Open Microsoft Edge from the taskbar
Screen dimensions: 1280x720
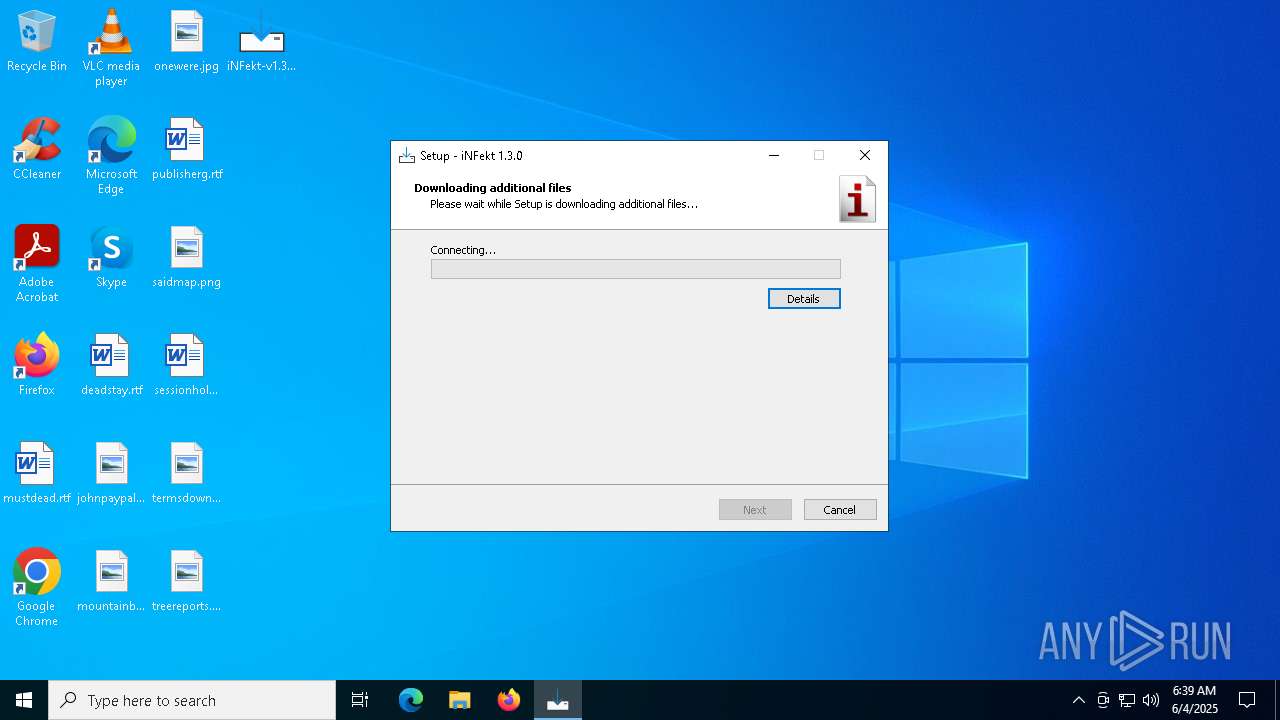click(x=411, y=700)
